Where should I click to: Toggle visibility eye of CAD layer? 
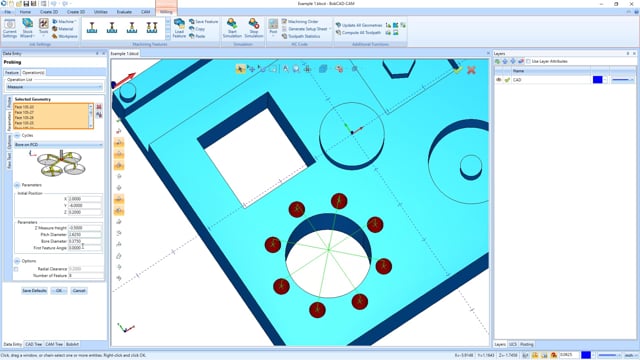coord(498,80)
